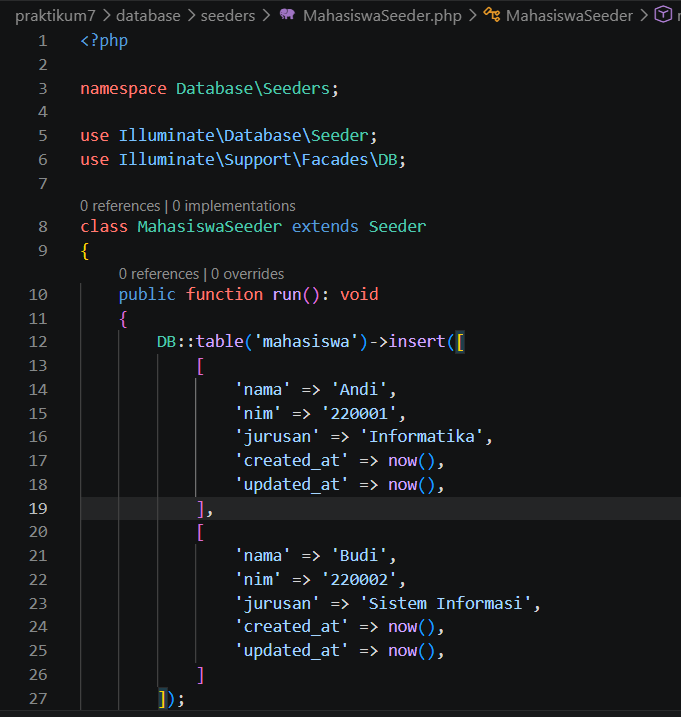Screen dimensions: 681x717
Task: Click the '<?php' opening tag
Action: 104,41
